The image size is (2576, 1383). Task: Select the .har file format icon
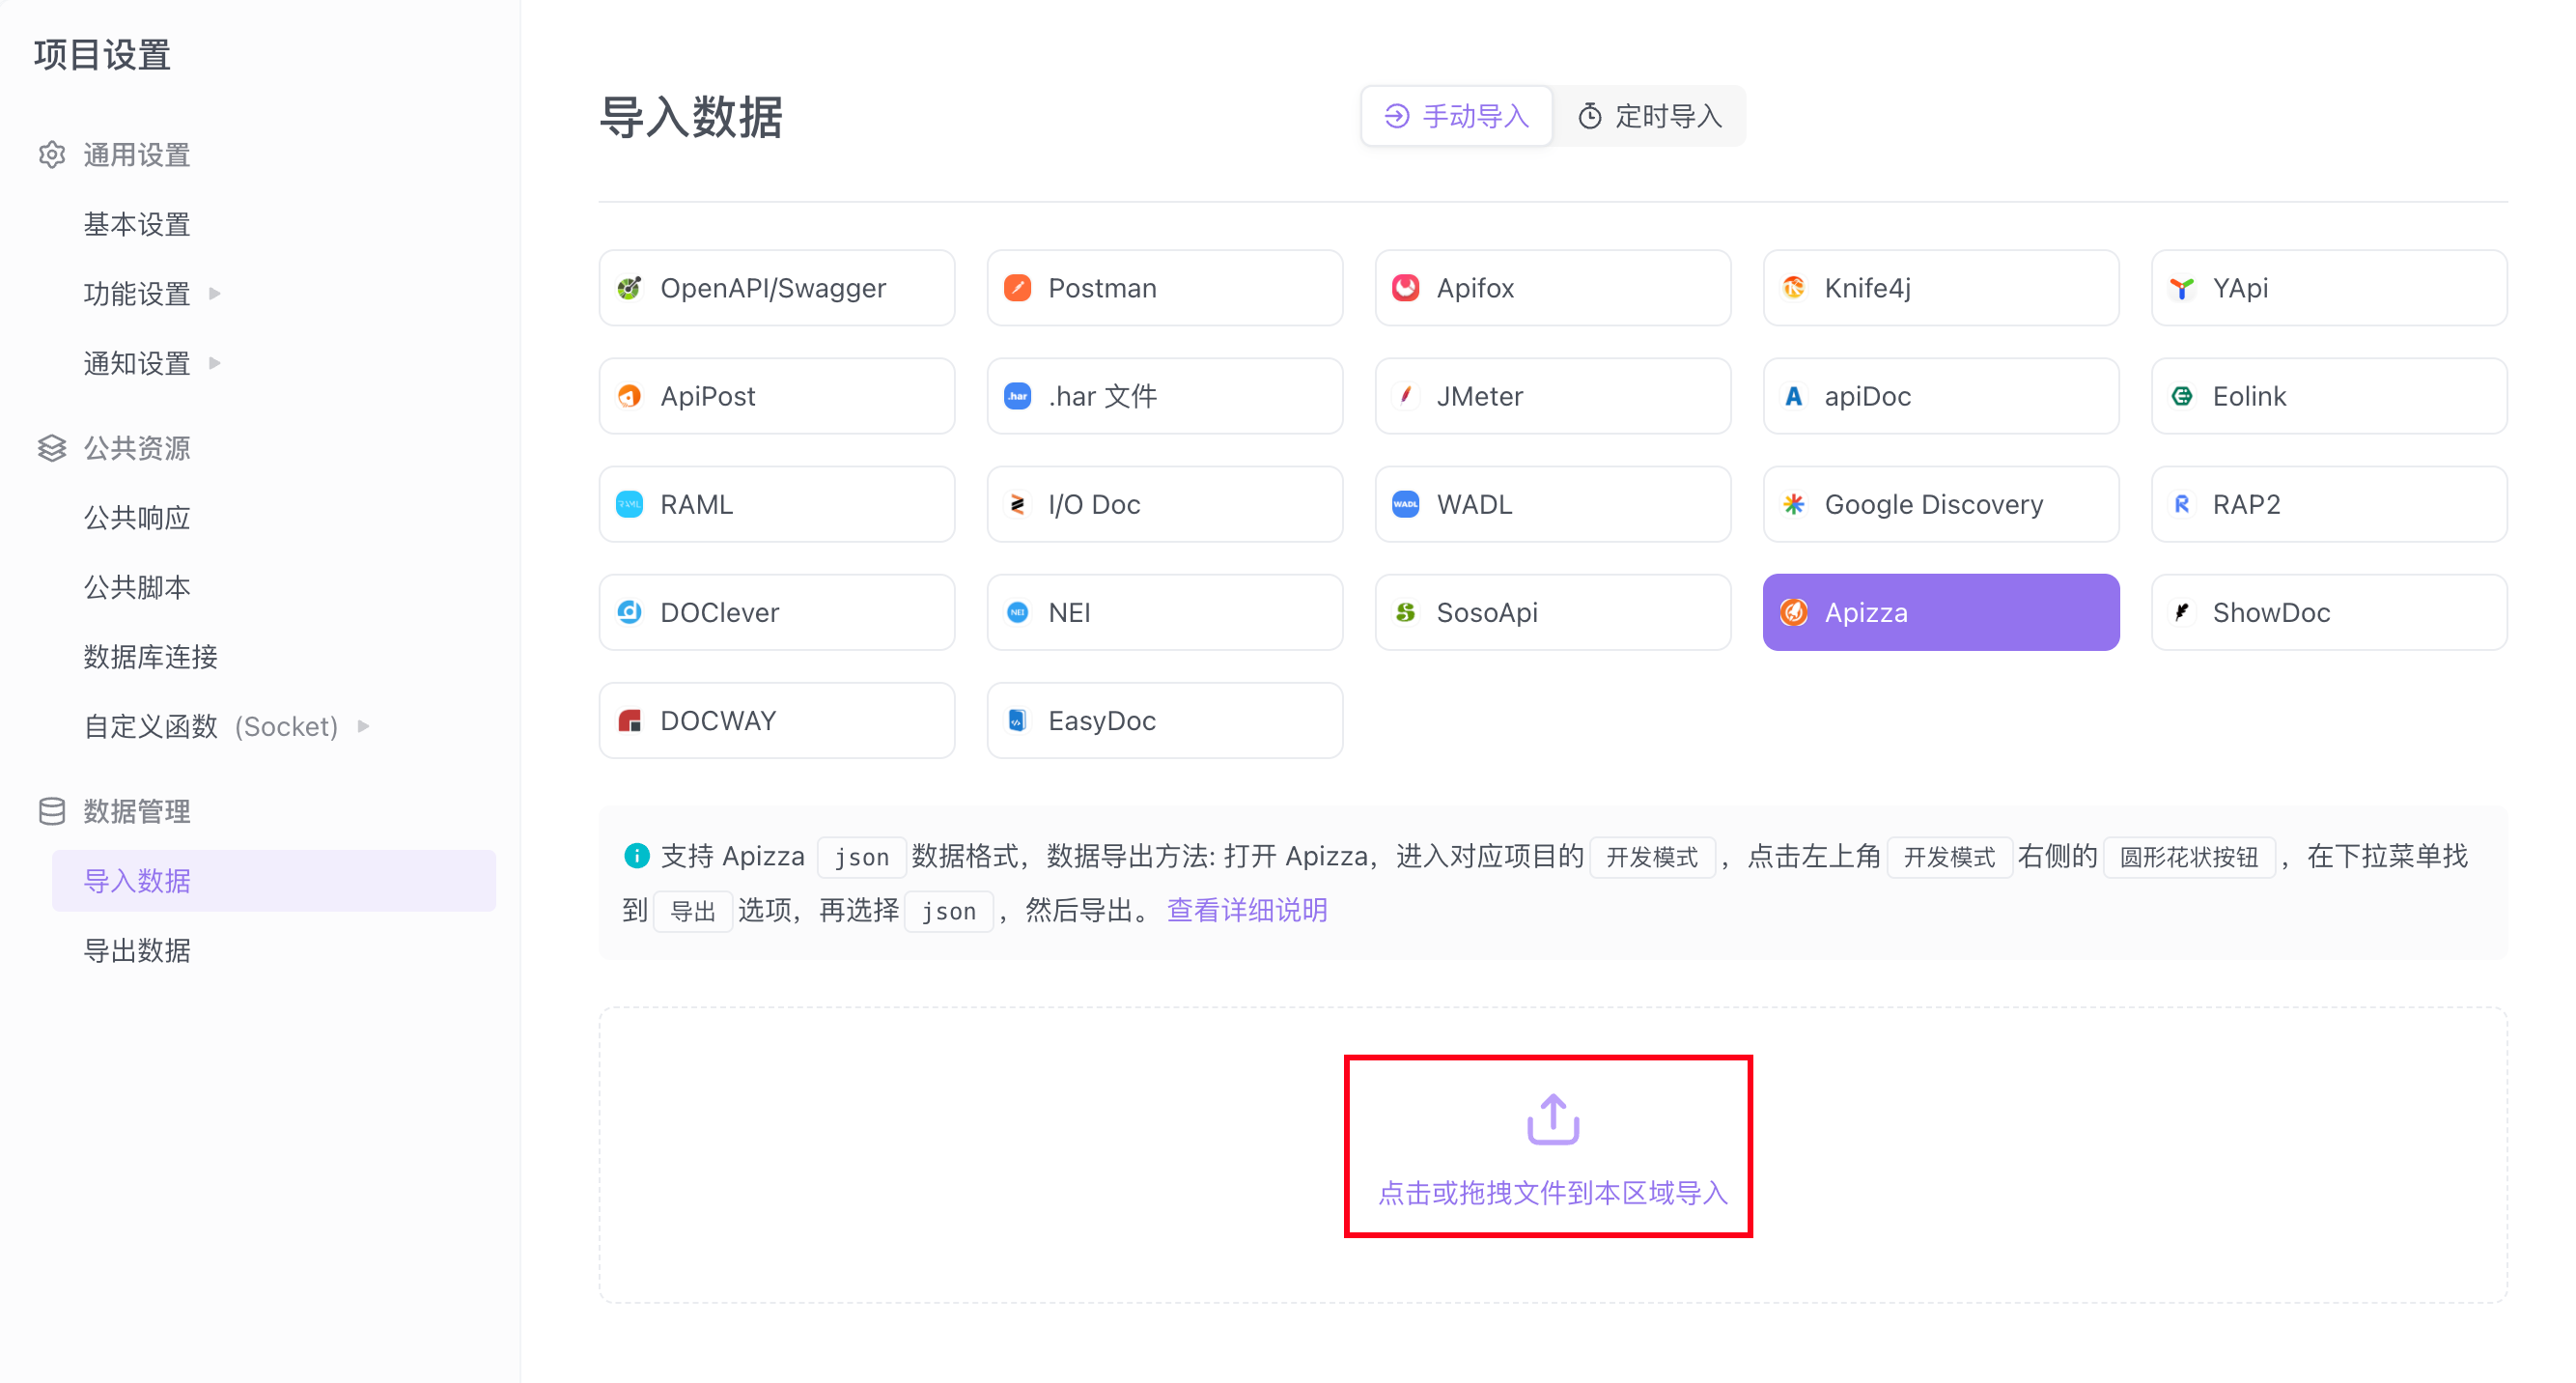click(x=1017, y=396)
